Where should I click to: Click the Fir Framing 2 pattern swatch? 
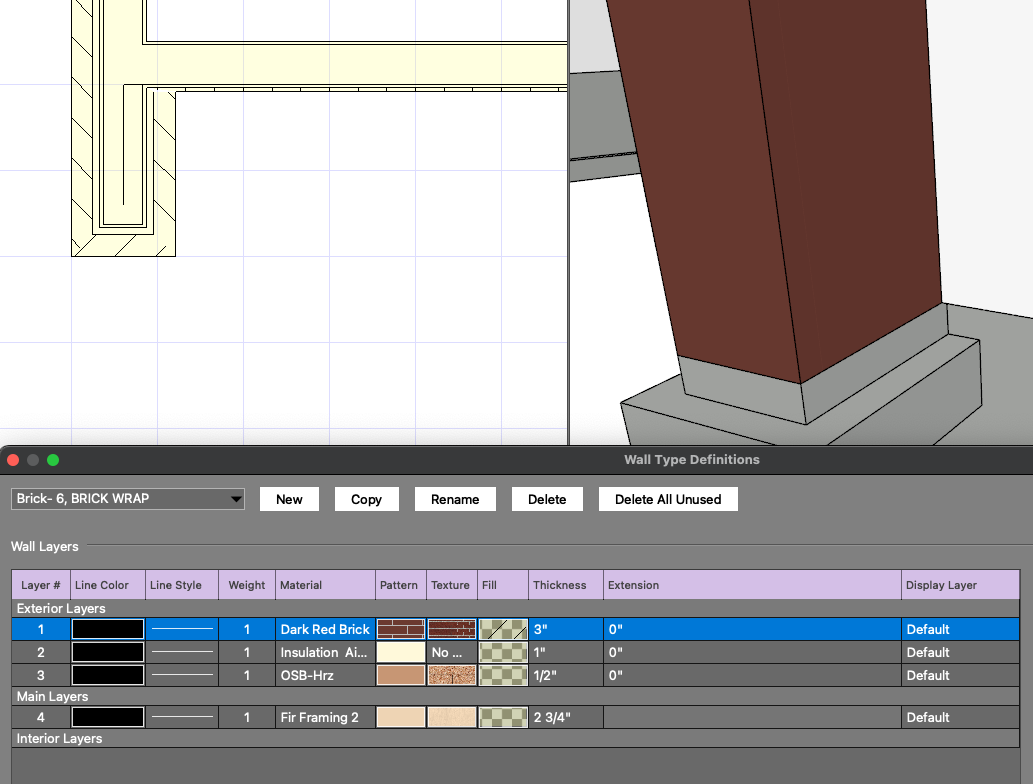click(x=401, y=717)
